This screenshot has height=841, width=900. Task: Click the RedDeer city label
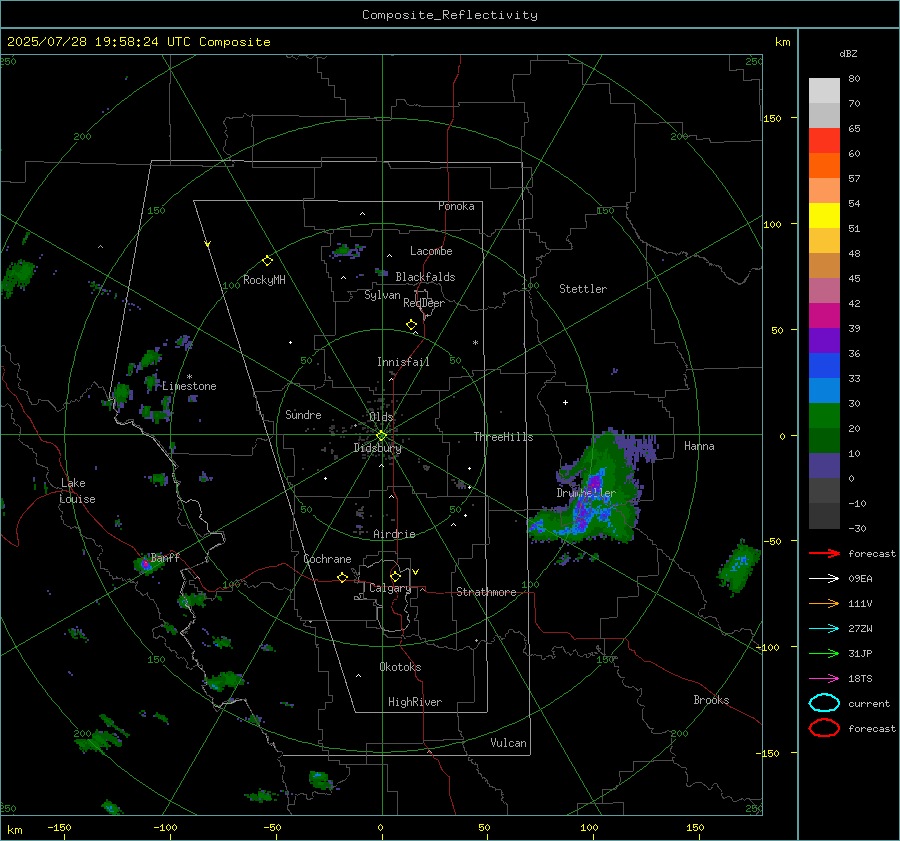pyautogui.click(x=424, y=303)
